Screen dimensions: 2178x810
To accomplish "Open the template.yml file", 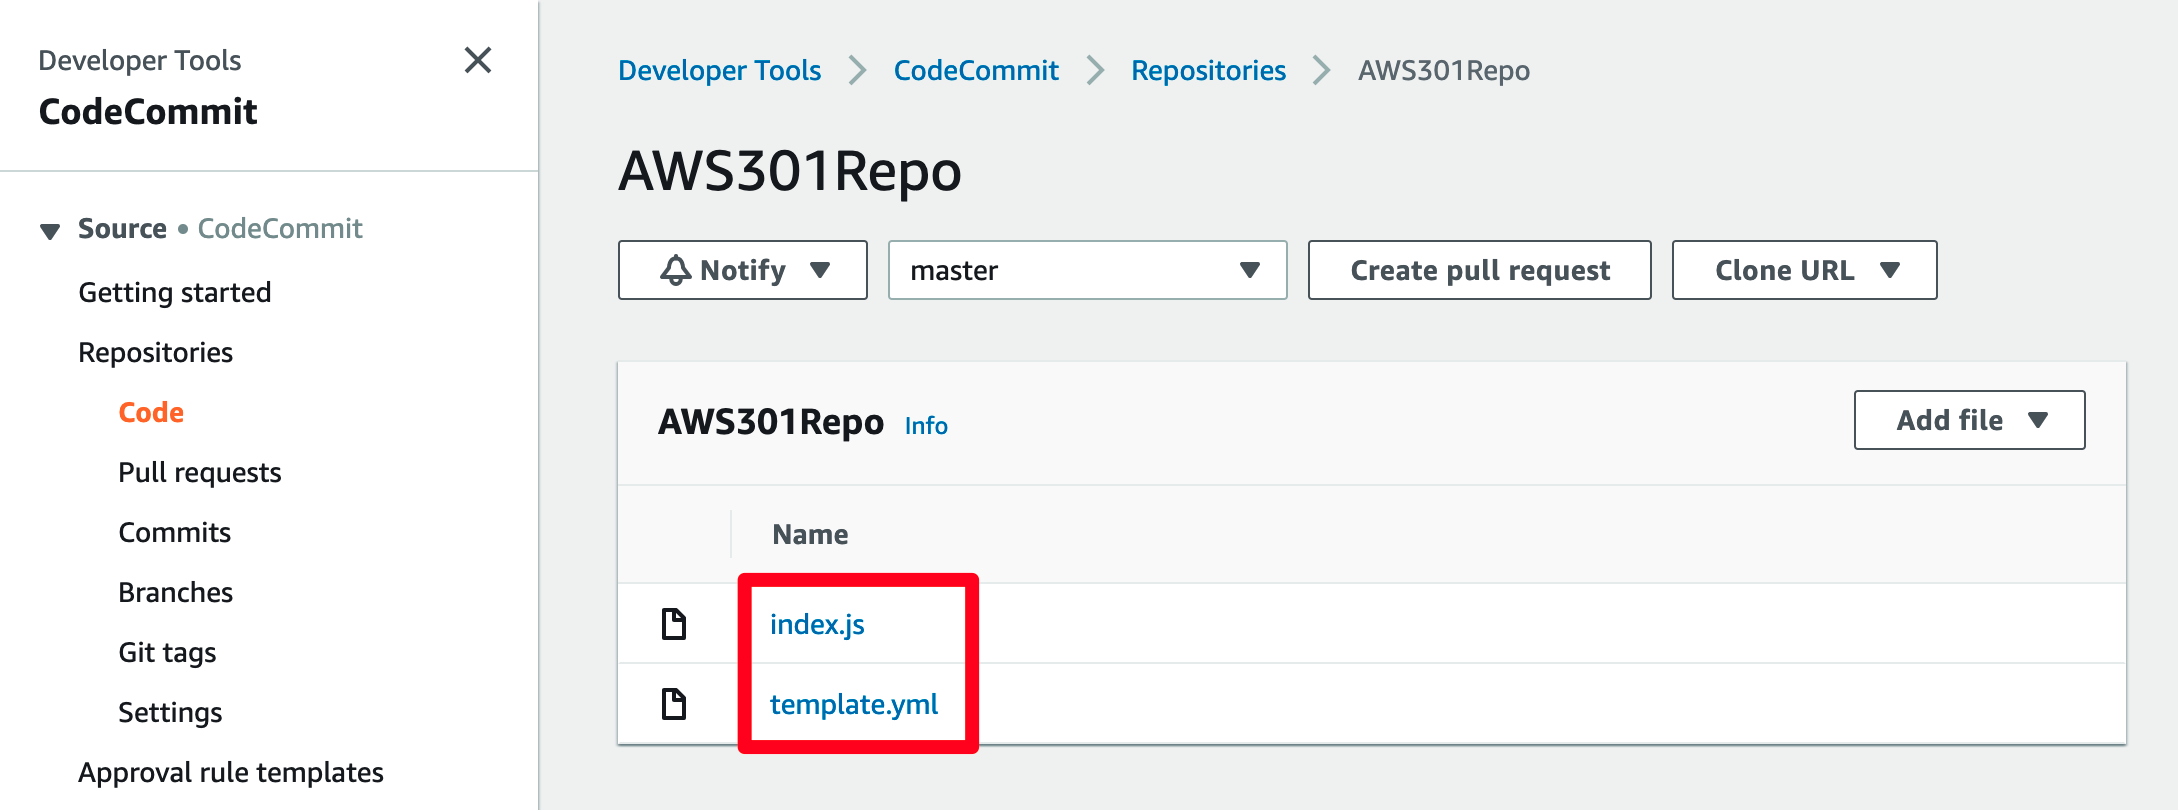I will (854, 704).
